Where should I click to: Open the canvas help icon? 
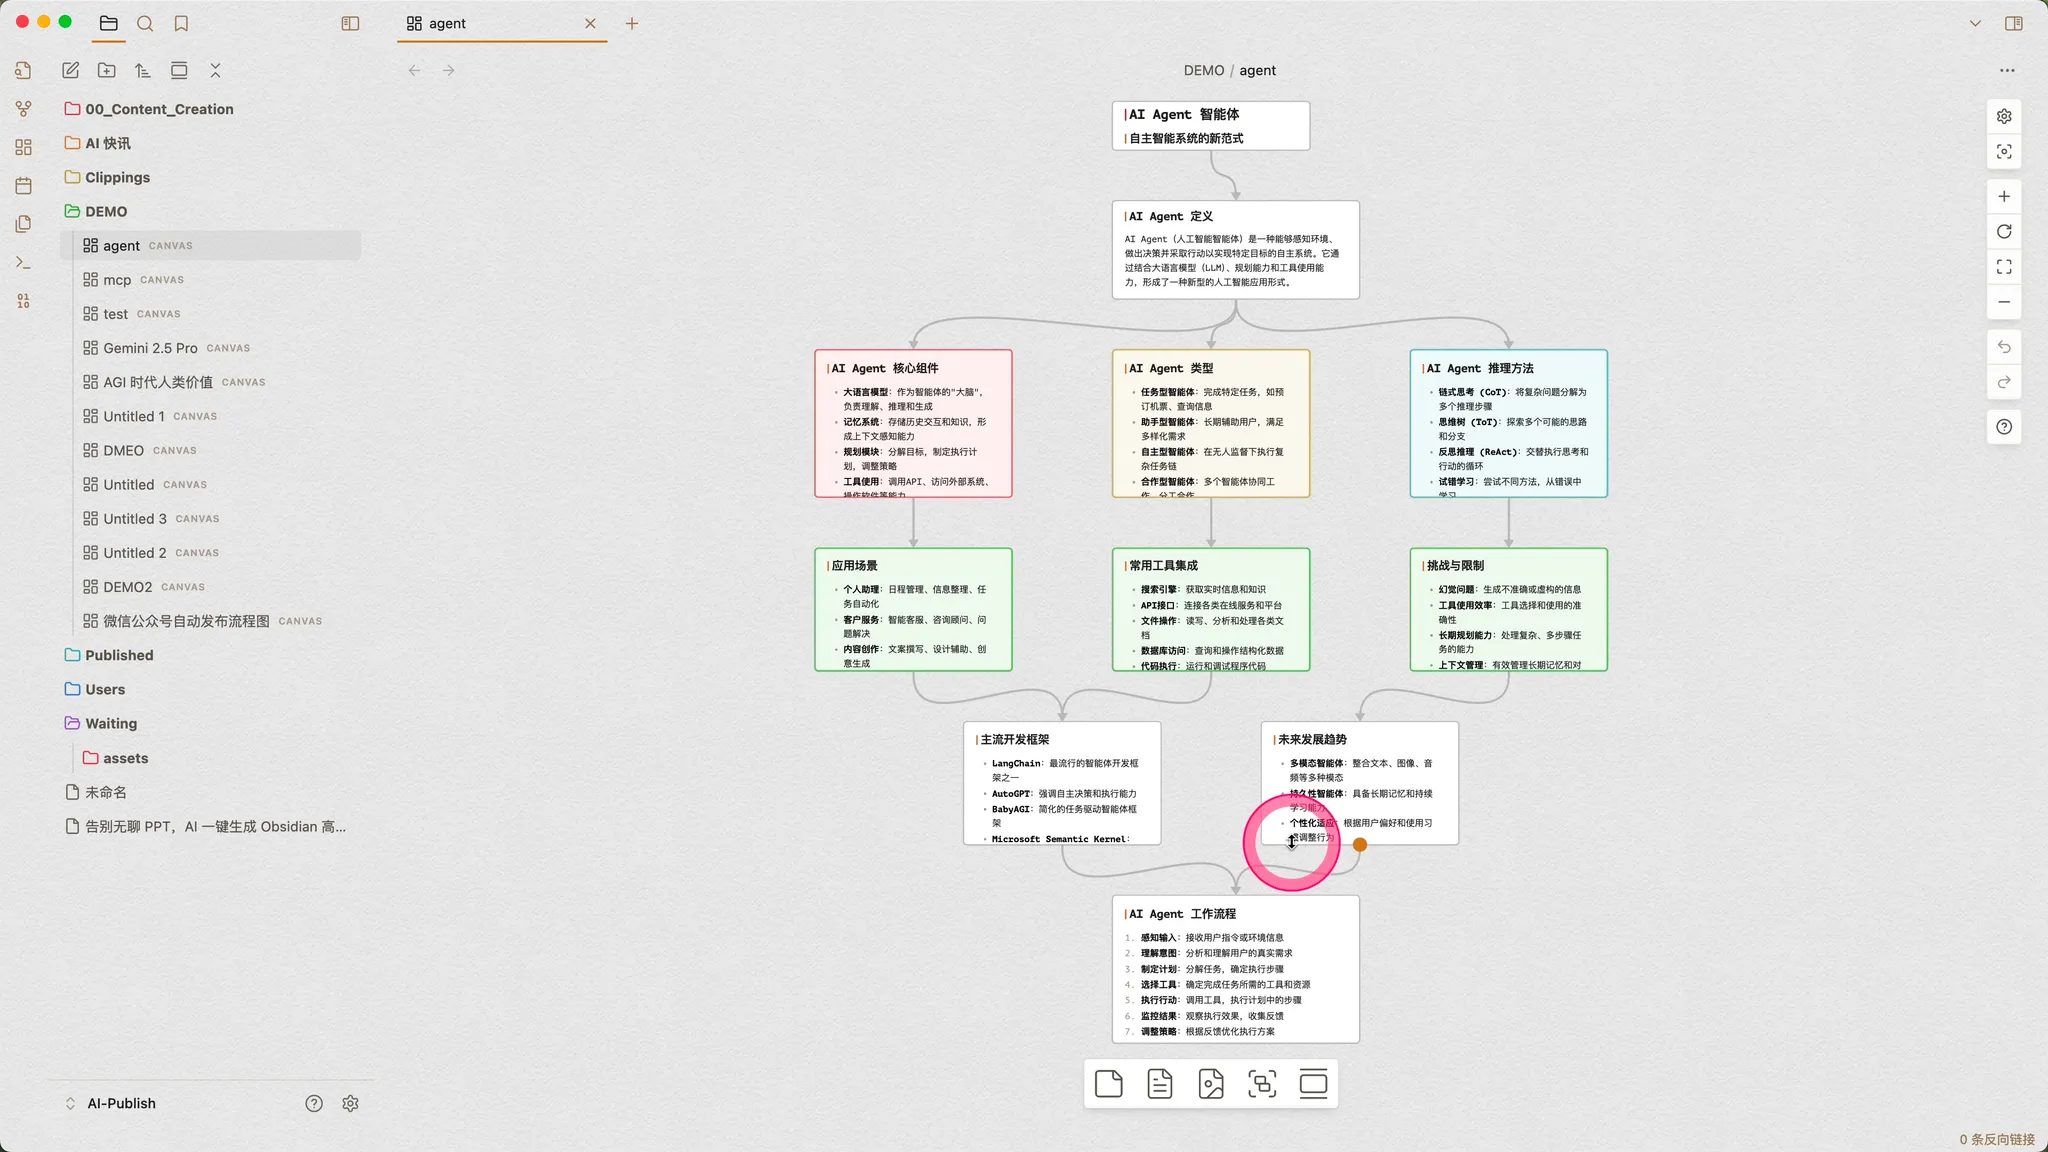(x=2004, y=427)
